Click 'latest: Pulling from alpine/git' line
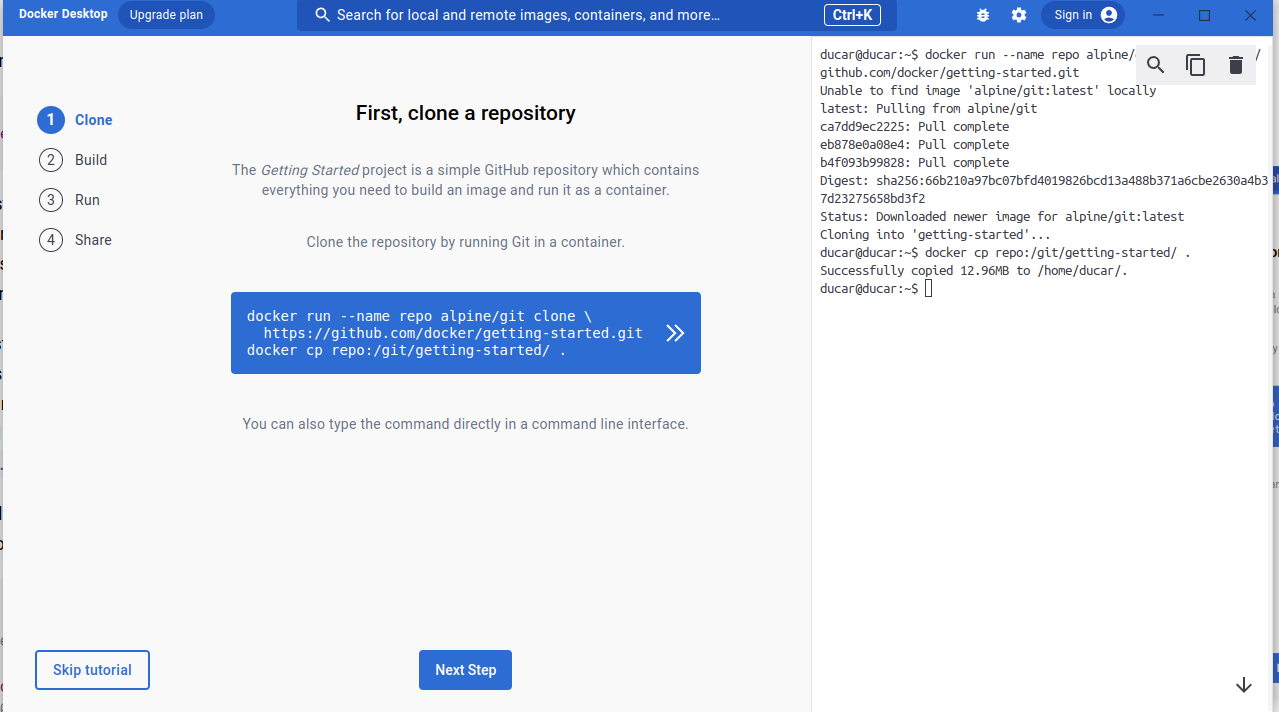Viewport: 1279px width, 712px height. 929,109
